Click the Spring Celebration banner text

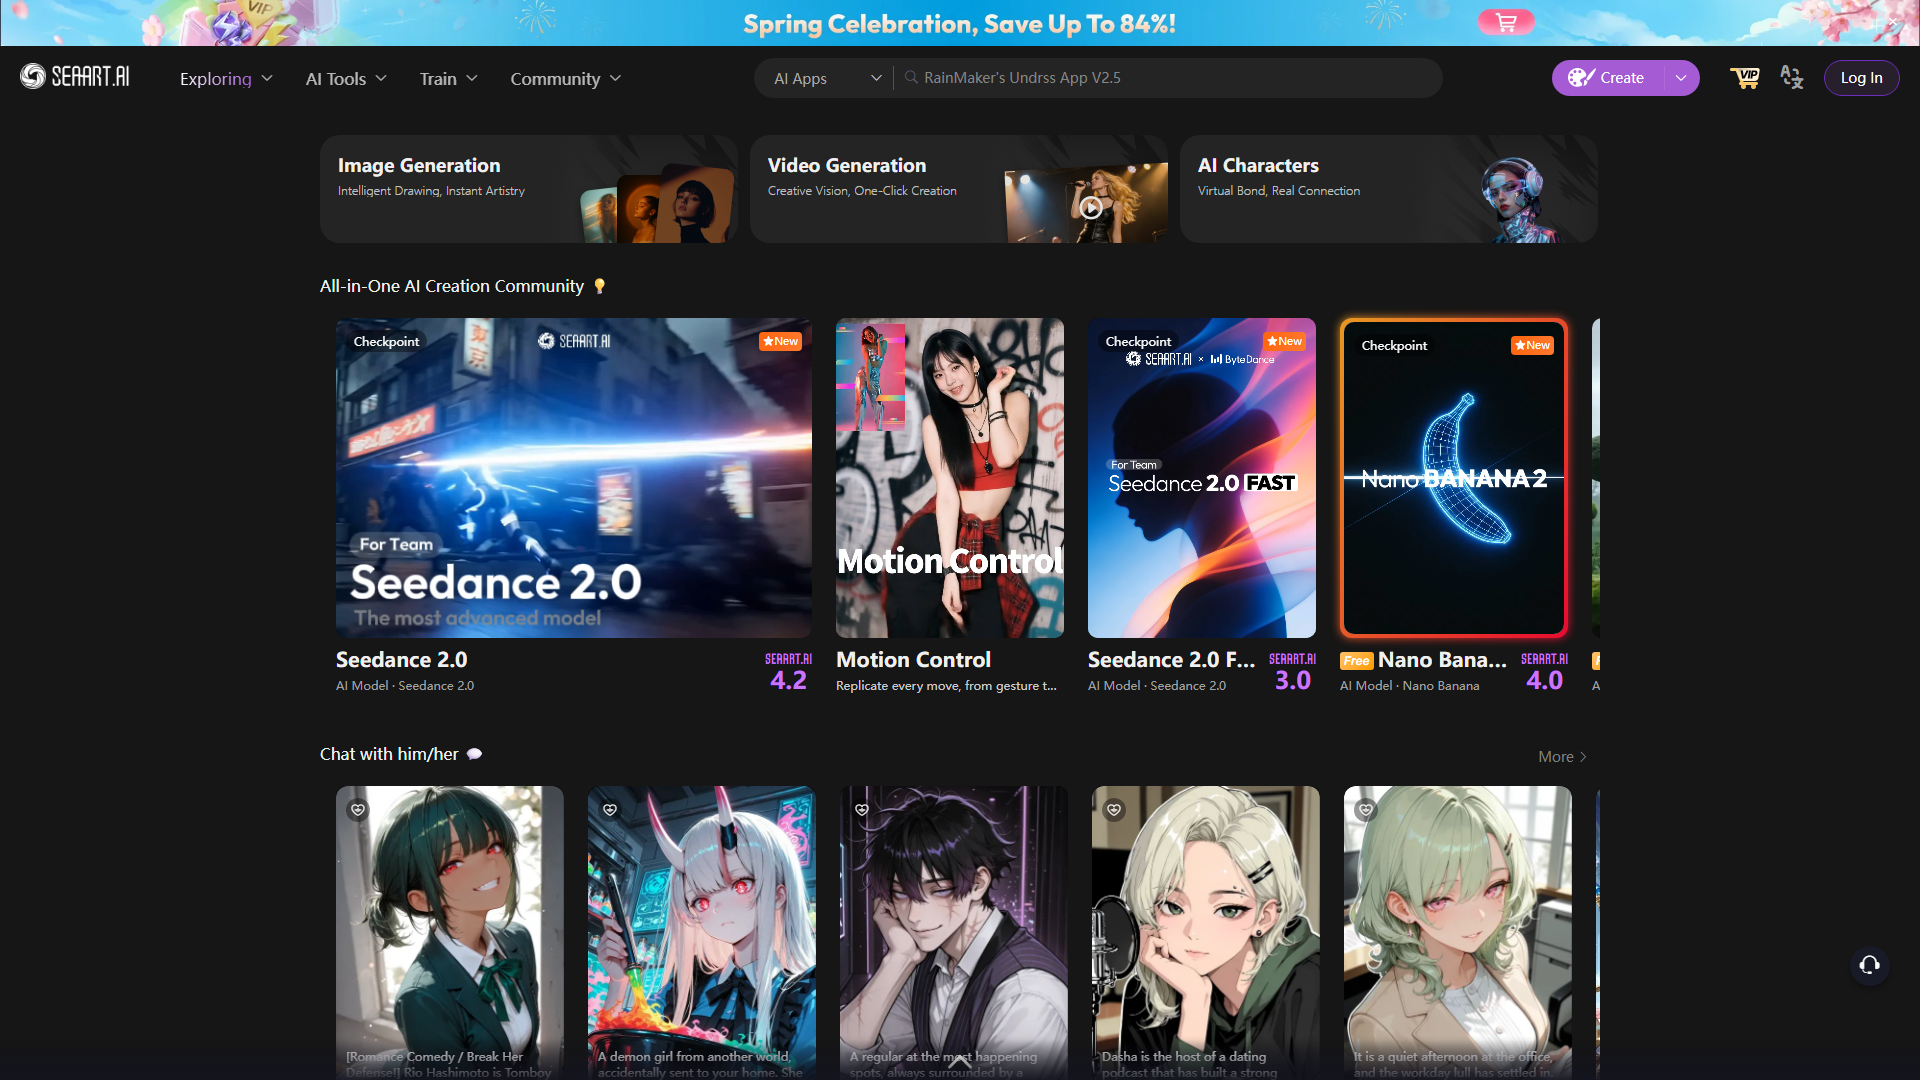[959, 23]
